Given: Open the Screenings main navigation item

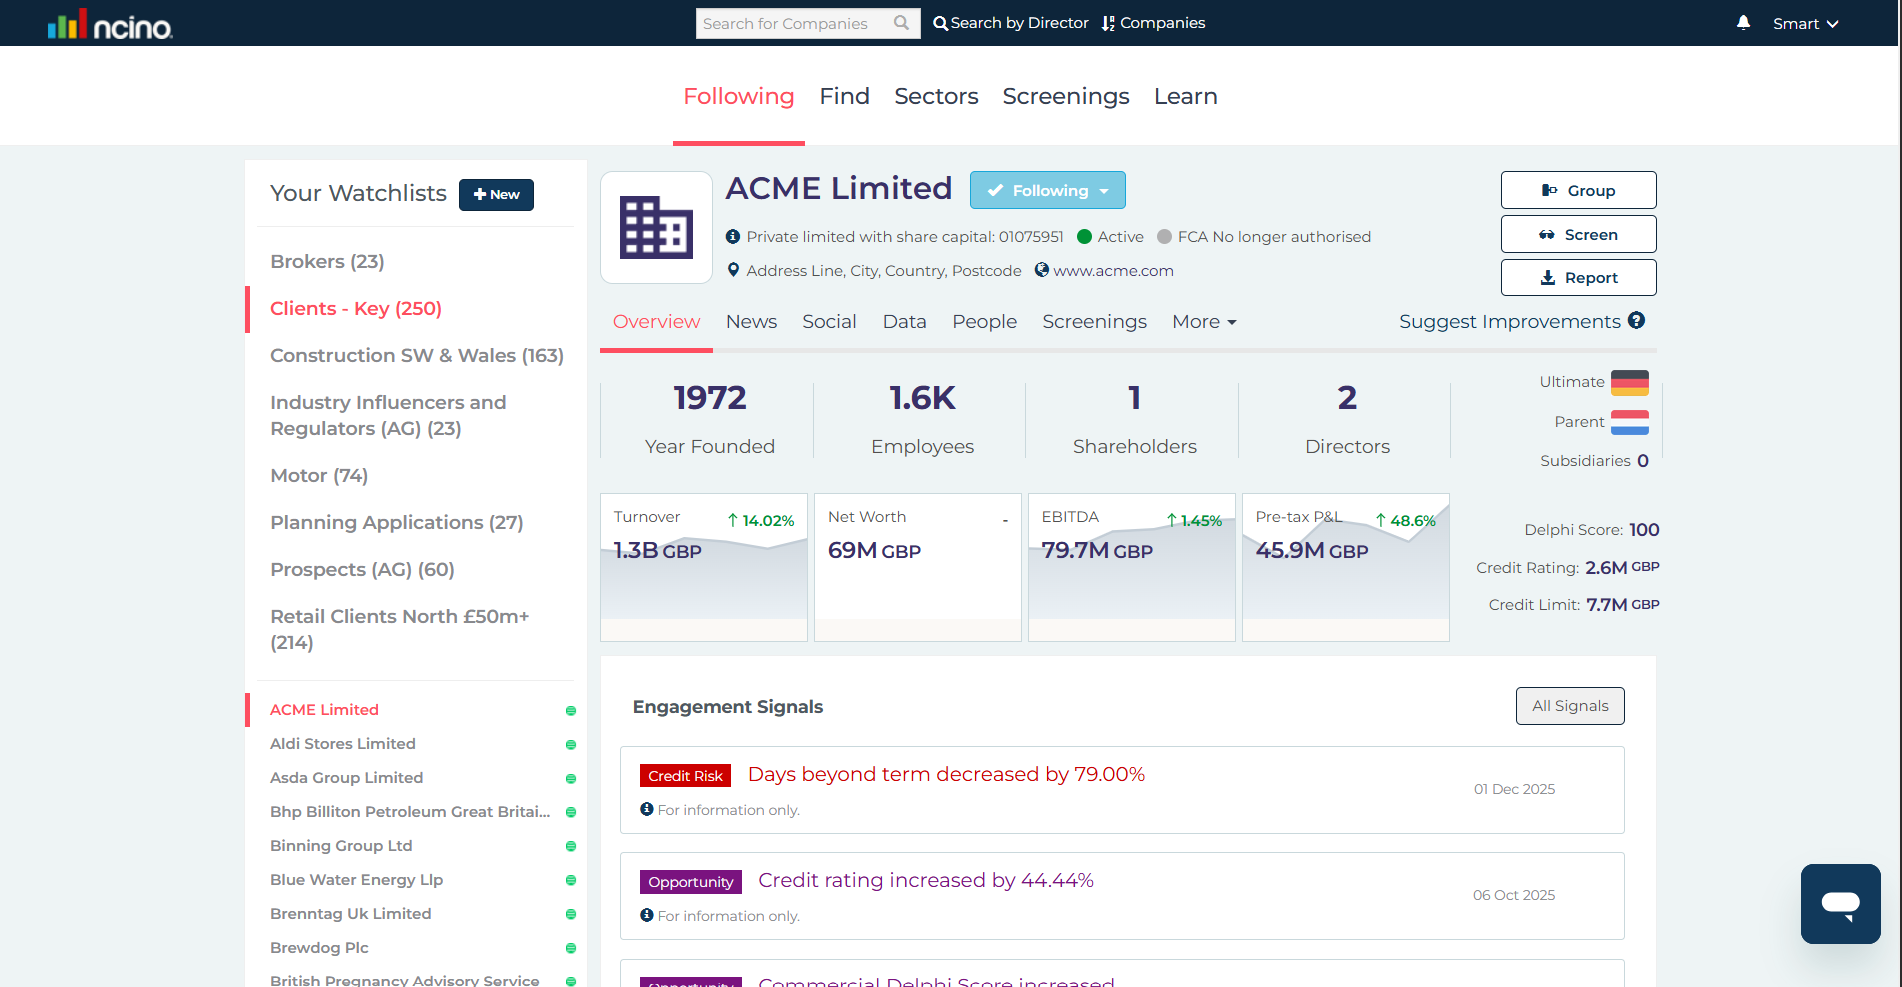Looking at the screenshot, I should [1065, 96].
